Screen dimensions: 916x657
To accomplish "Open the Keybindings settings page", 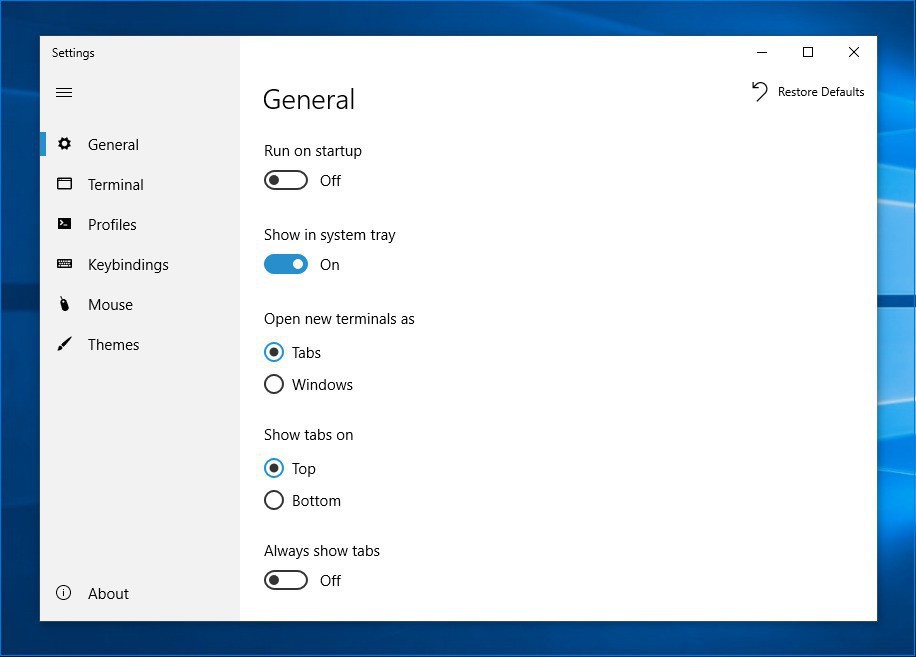I will (128, 264).
